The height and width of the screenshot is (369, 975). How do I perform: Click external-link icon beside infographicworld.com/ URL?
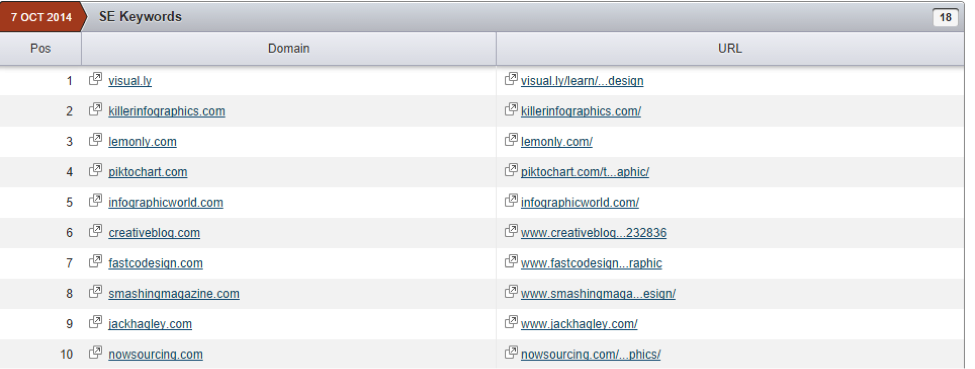coord(511,200)
